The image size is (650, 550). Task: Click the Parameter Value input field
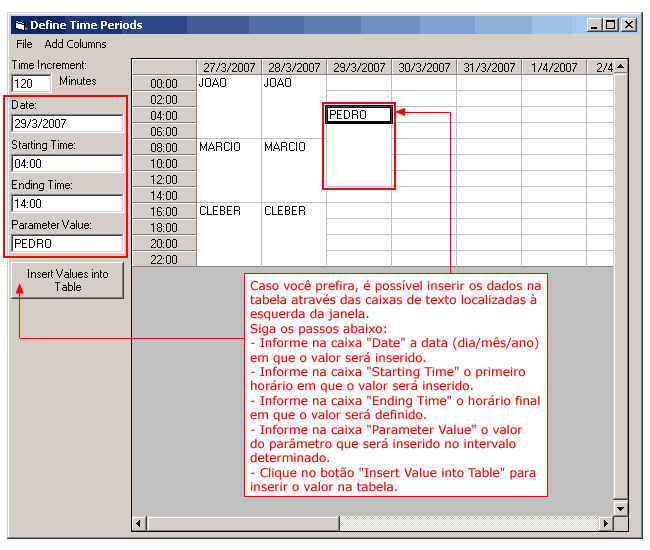(x=67, y=243)
